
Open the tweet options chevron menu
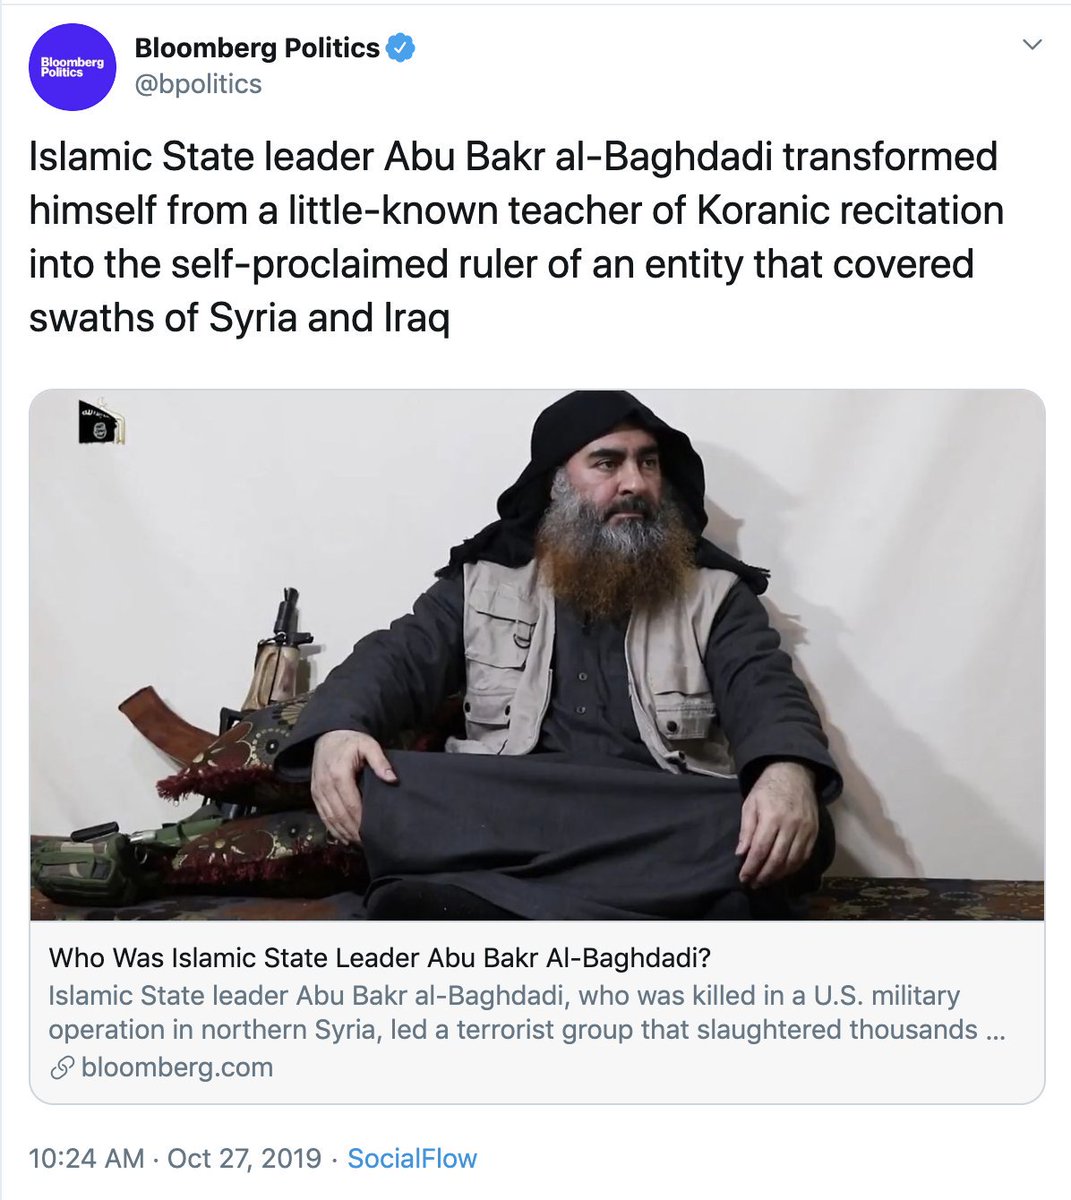1033,45
